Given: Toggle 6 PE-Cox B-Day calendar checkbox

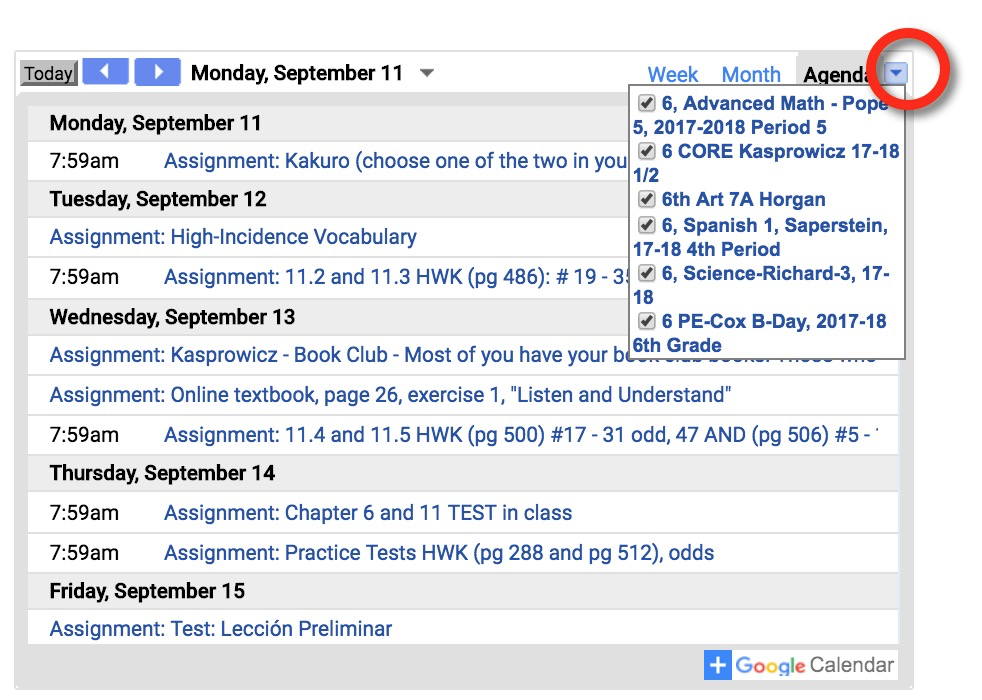Looking at the screenshot, I should coord(647,321).
